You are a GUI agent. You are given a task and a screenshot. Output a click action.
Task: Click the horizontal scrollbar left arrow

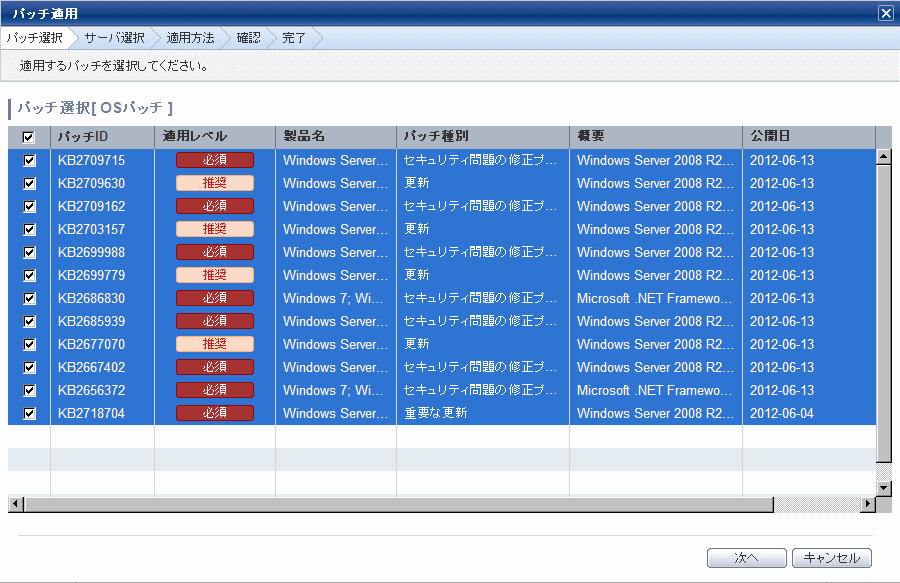(15, 504)
